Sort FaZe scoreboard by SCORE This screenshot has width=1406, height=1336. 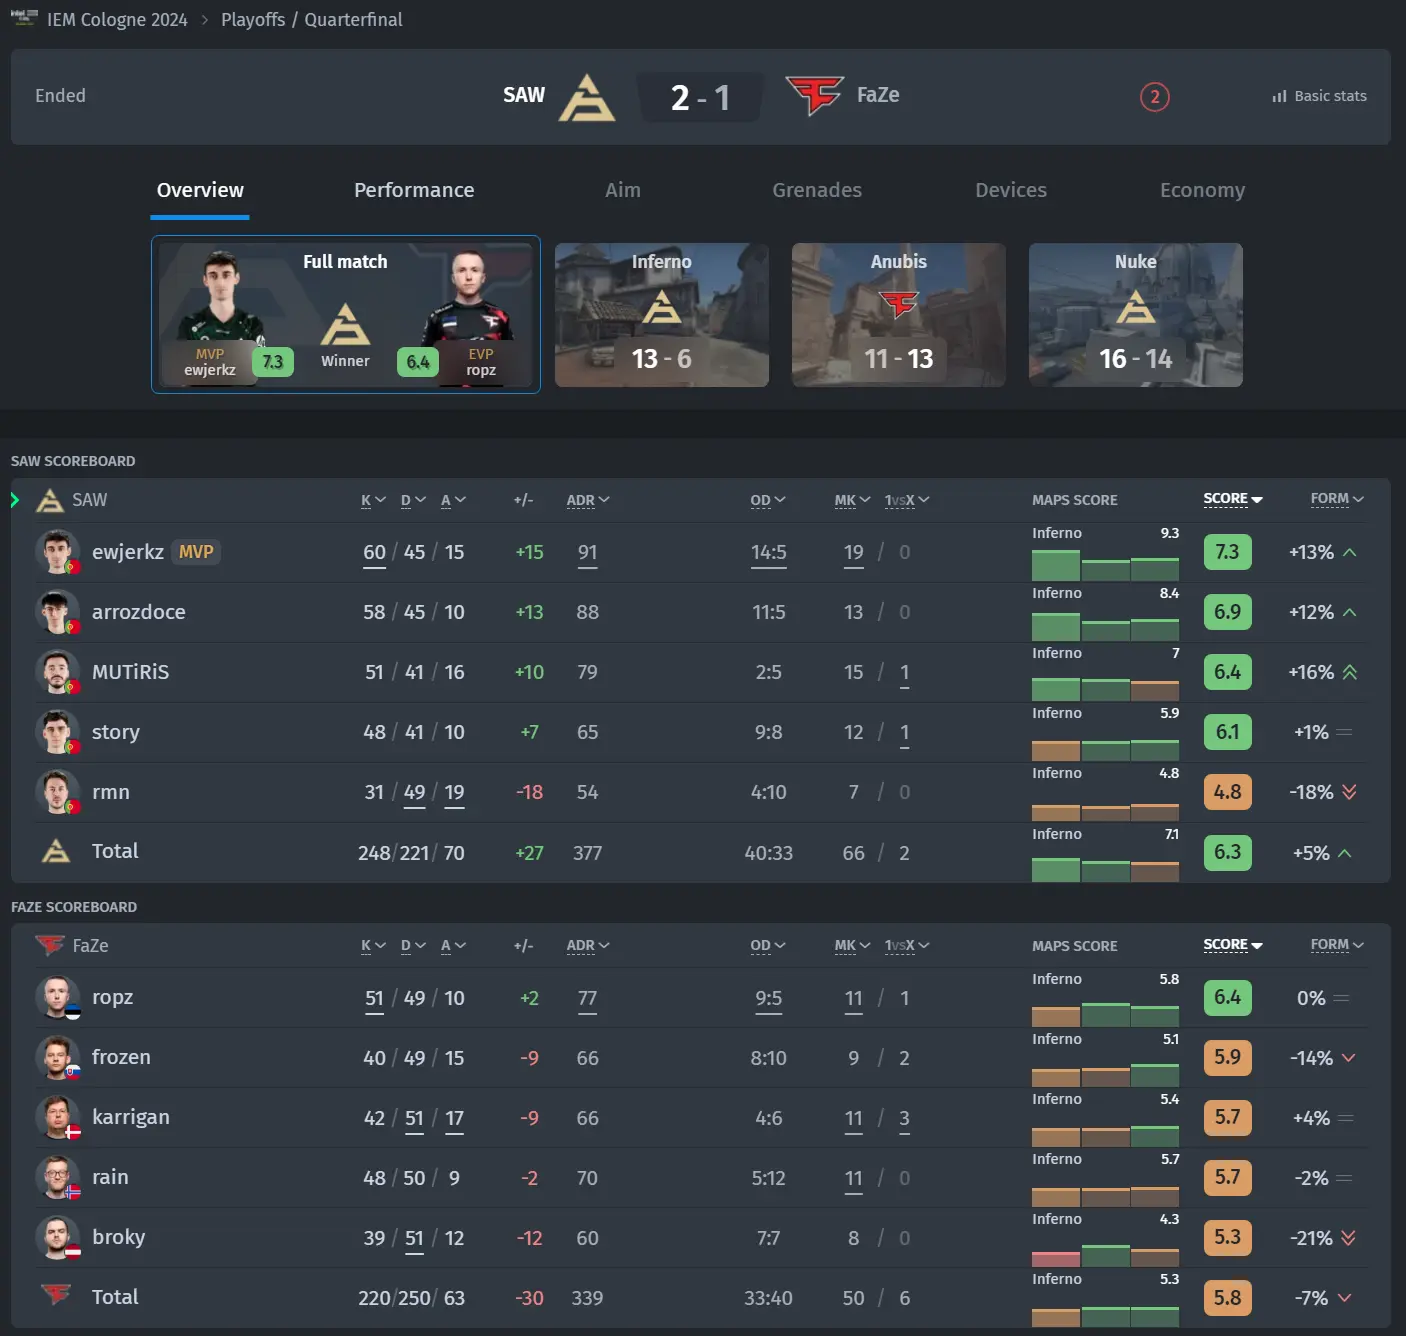point(1233,944)
